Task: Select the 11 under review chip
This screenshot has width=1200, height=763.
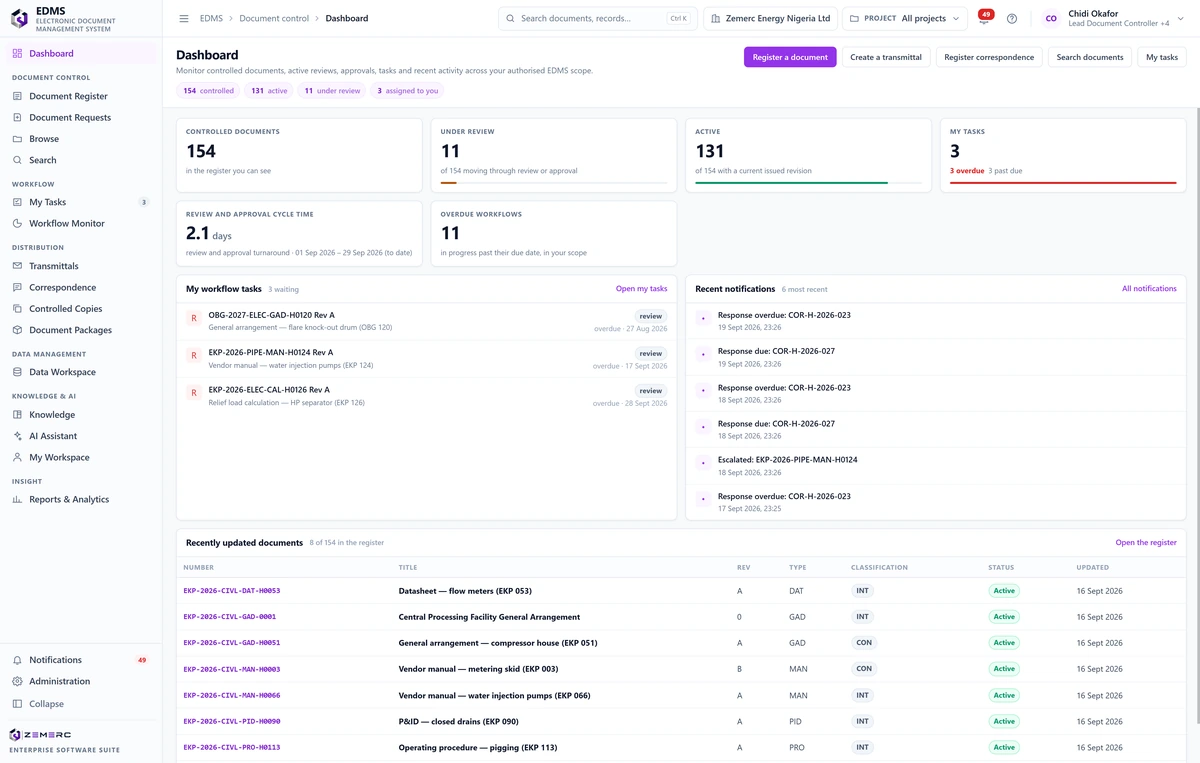Action: coord(332,91)
